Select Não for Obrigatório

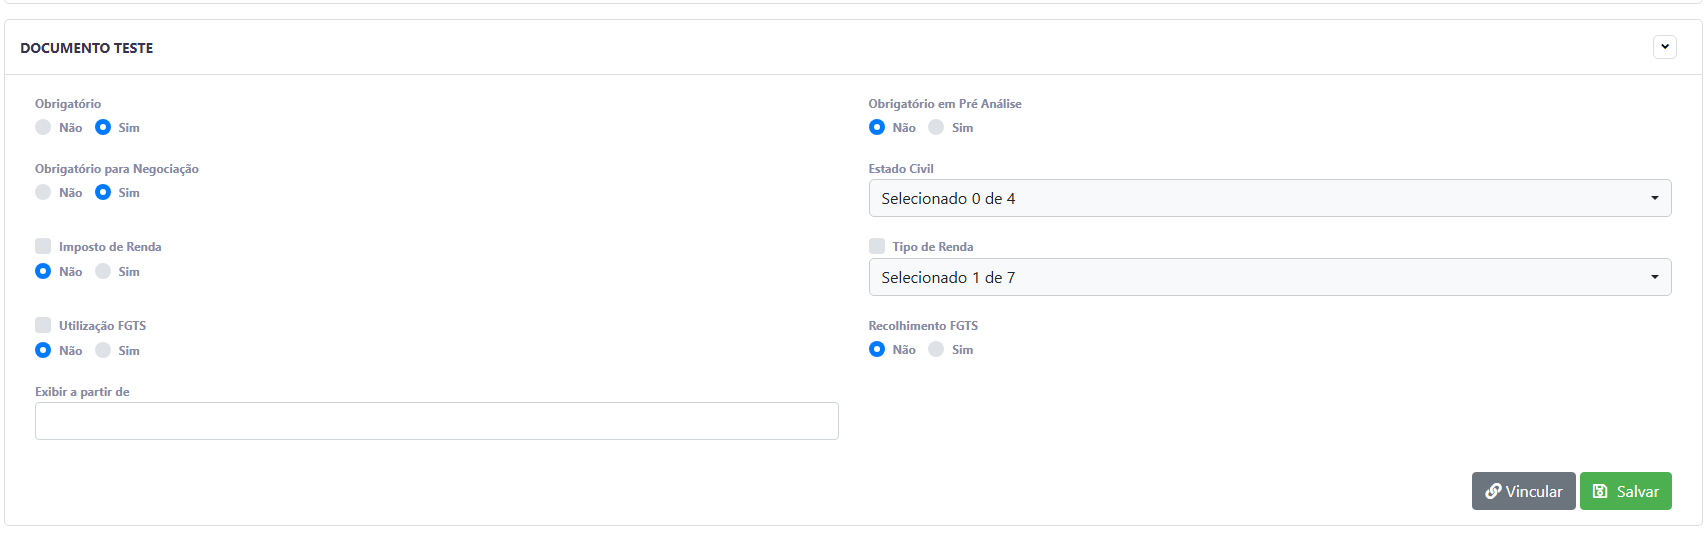tap(43, 127)
